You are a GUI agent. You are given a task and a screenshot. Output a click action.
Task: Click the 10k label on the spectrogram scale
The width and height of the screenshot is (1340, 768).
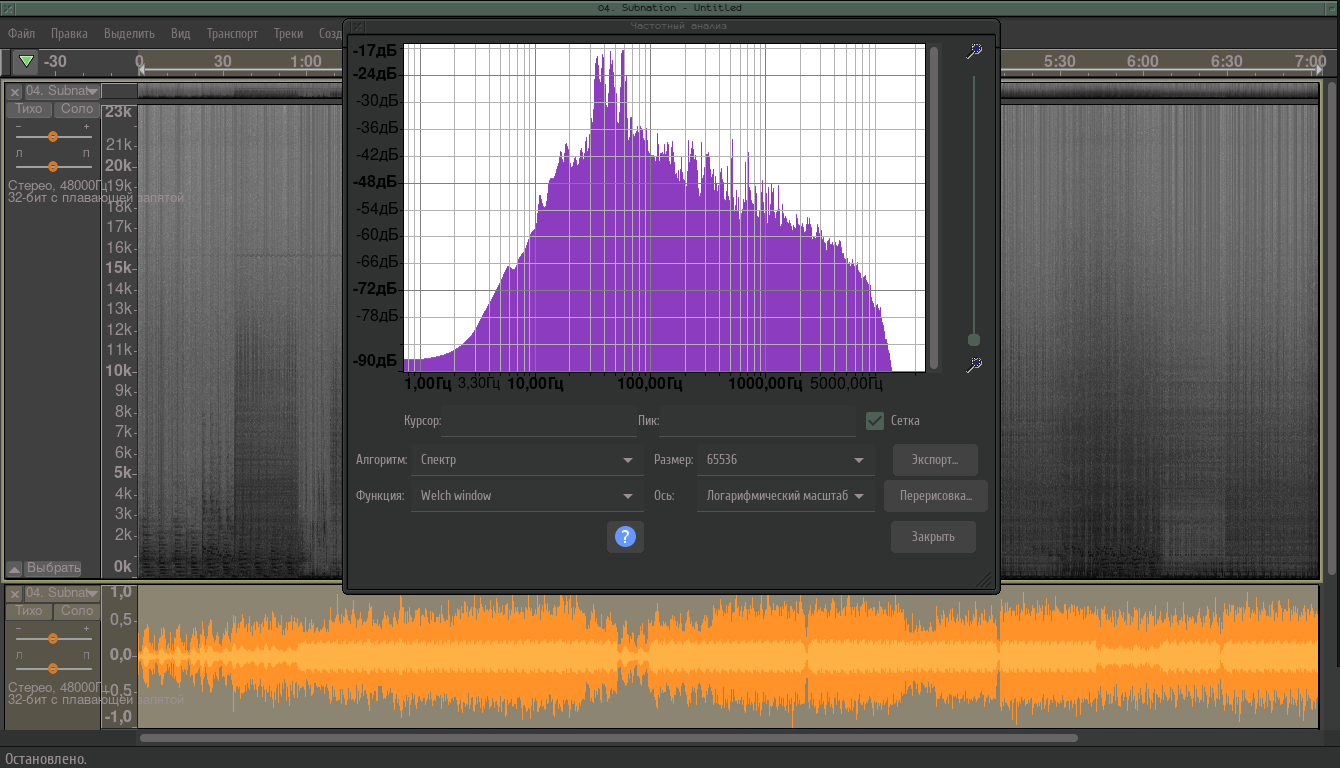coord(118,370)
